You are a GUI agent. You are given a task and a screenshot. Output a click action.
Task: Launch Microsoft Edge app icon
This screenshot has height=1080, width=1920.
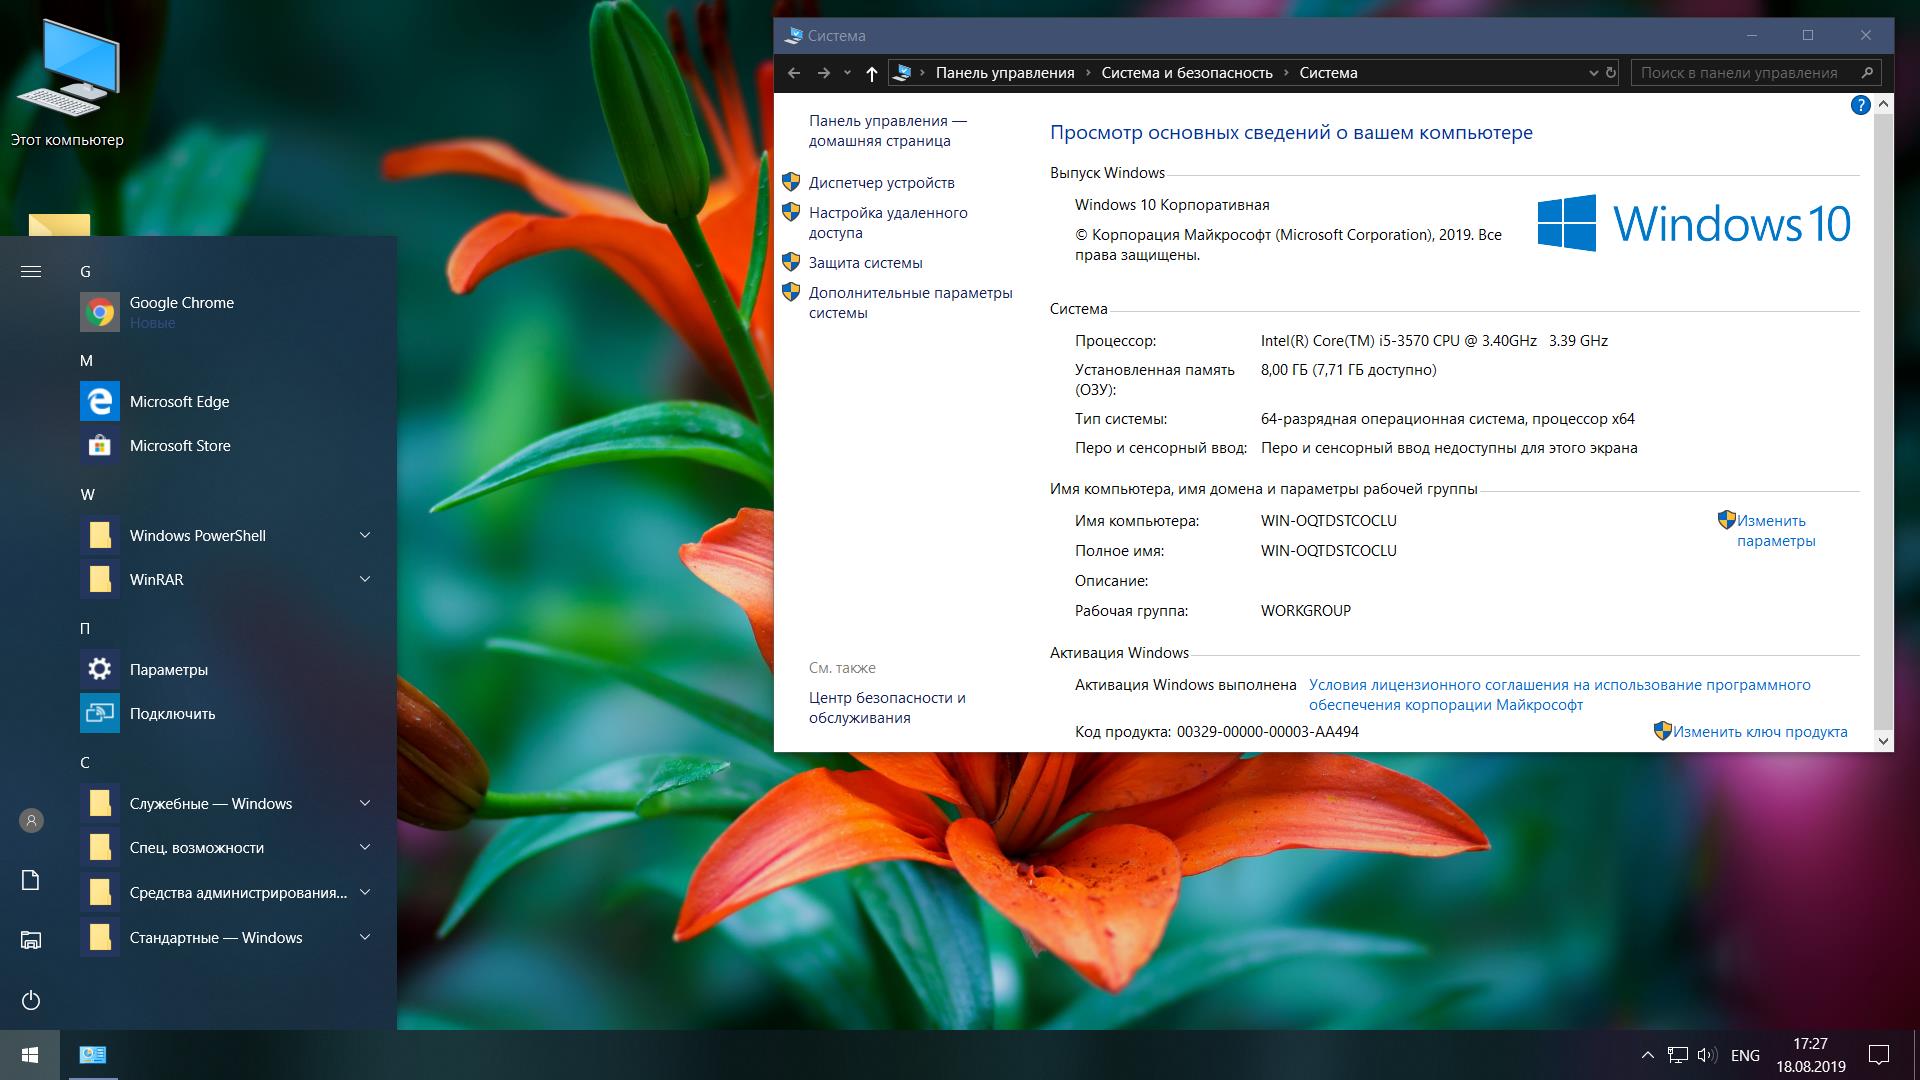[x=100, y=401]
